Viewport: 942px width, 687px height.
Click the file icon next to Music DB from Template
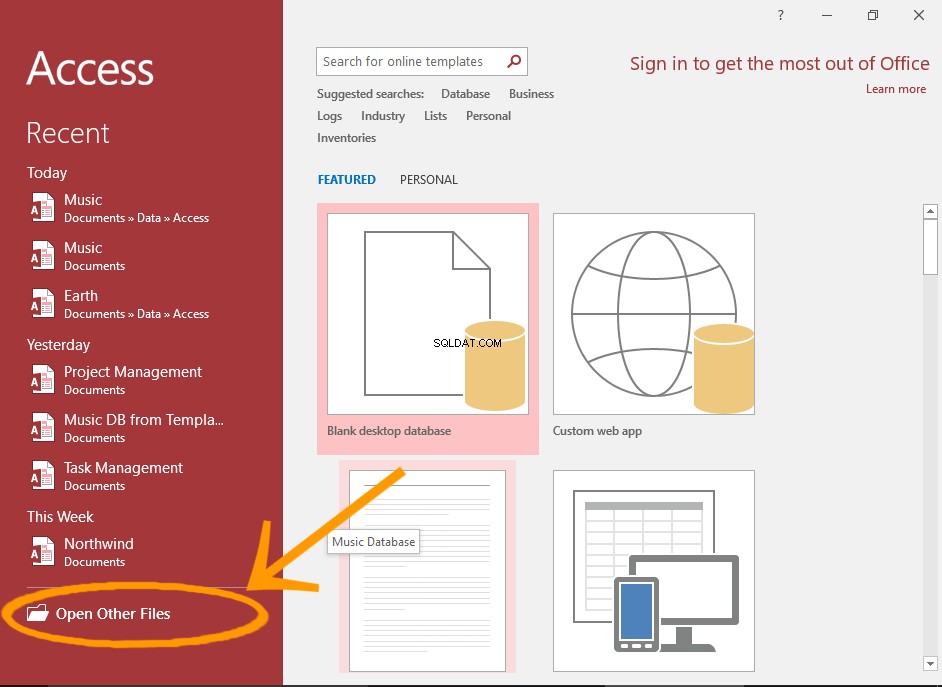coord(42,428)
